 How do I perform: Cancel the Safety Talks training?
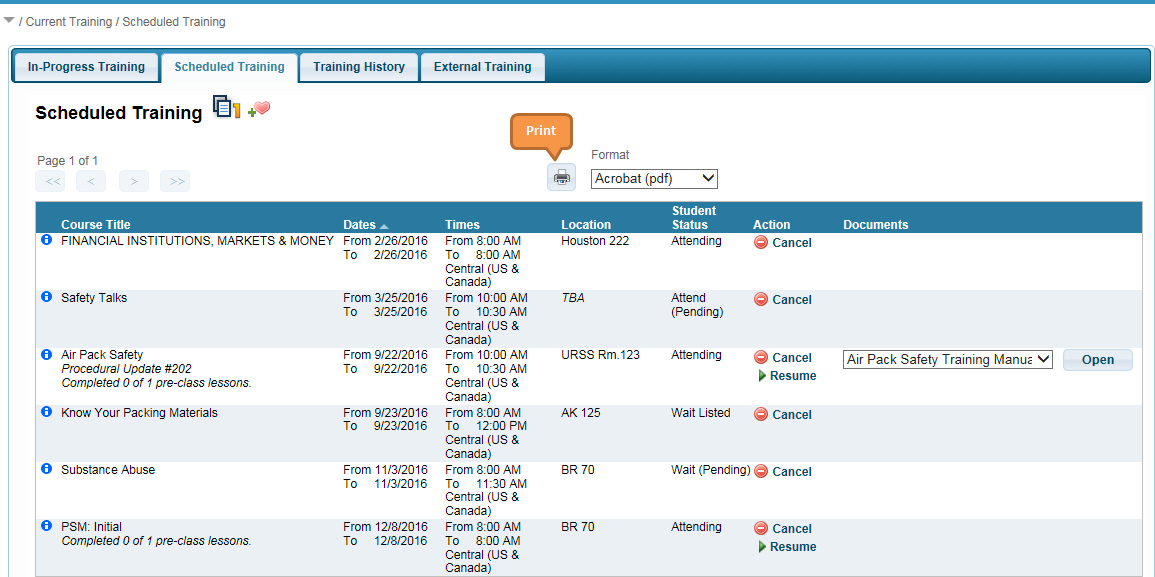pos(783,300)
